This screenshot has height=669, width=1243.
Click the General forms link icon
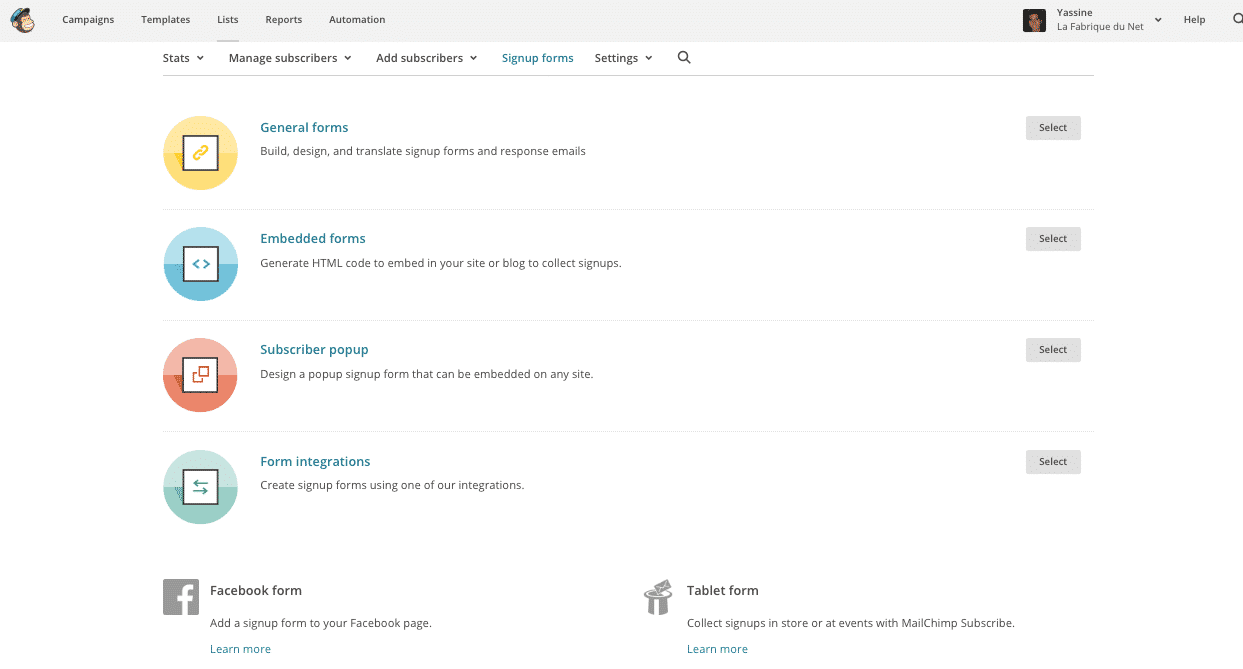pos(200,153)
